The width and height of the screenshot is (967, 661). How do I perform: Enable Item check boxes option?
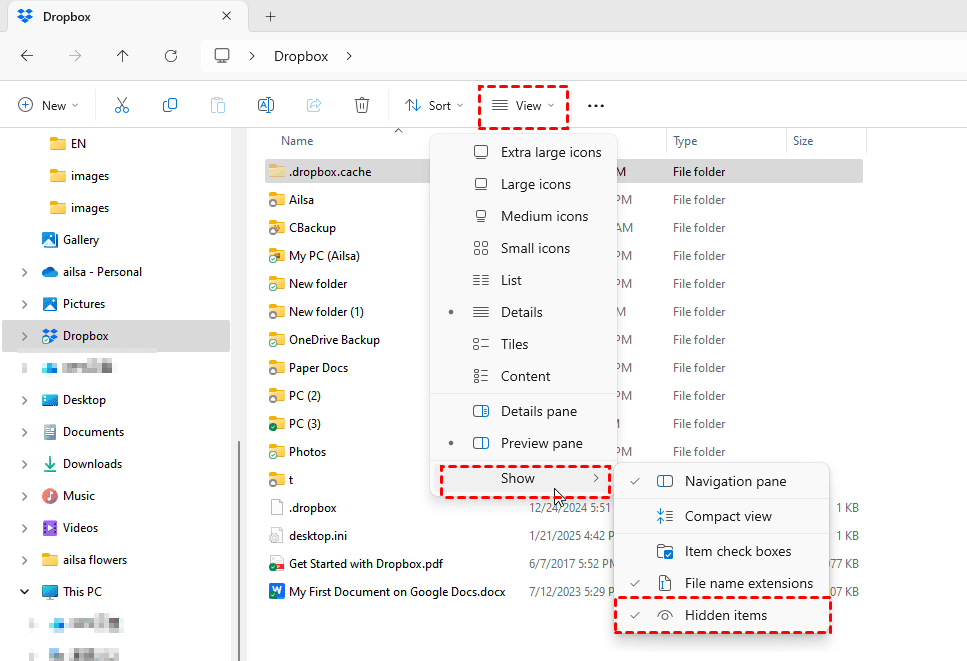[737, 551]
